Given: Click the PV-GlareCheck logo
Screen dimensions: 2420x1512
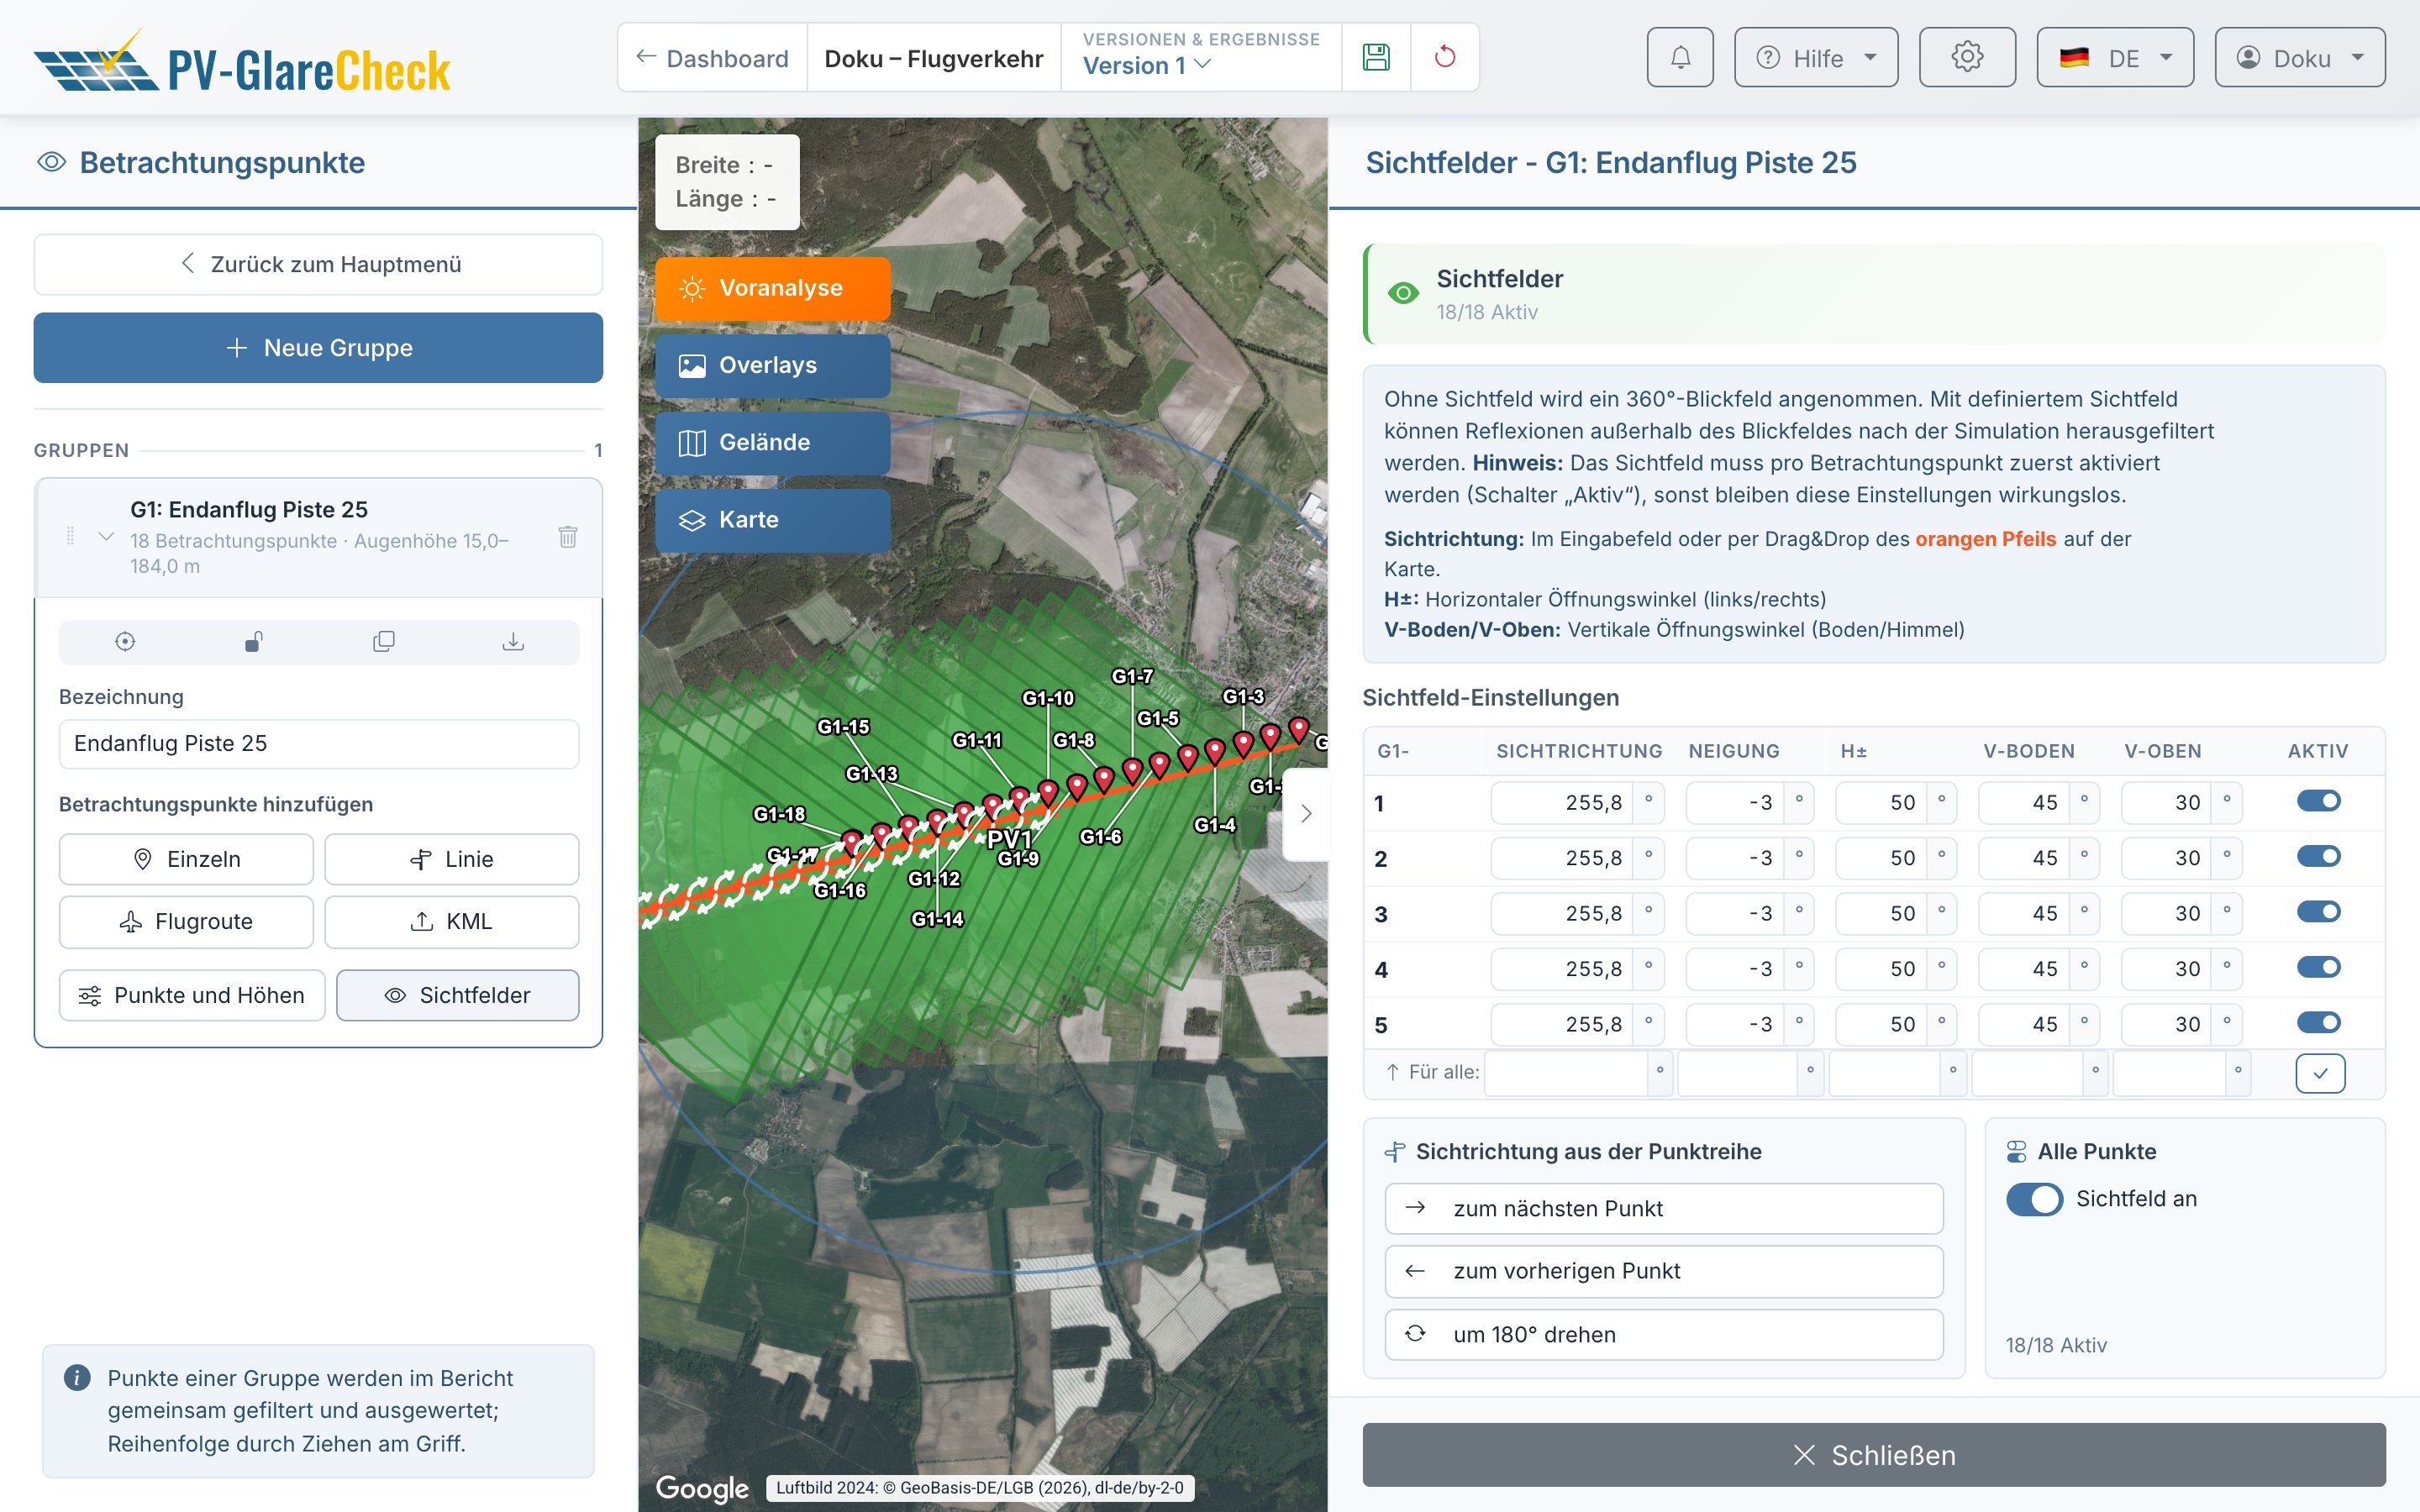Looking at the screenshot, I should (243, 62).
